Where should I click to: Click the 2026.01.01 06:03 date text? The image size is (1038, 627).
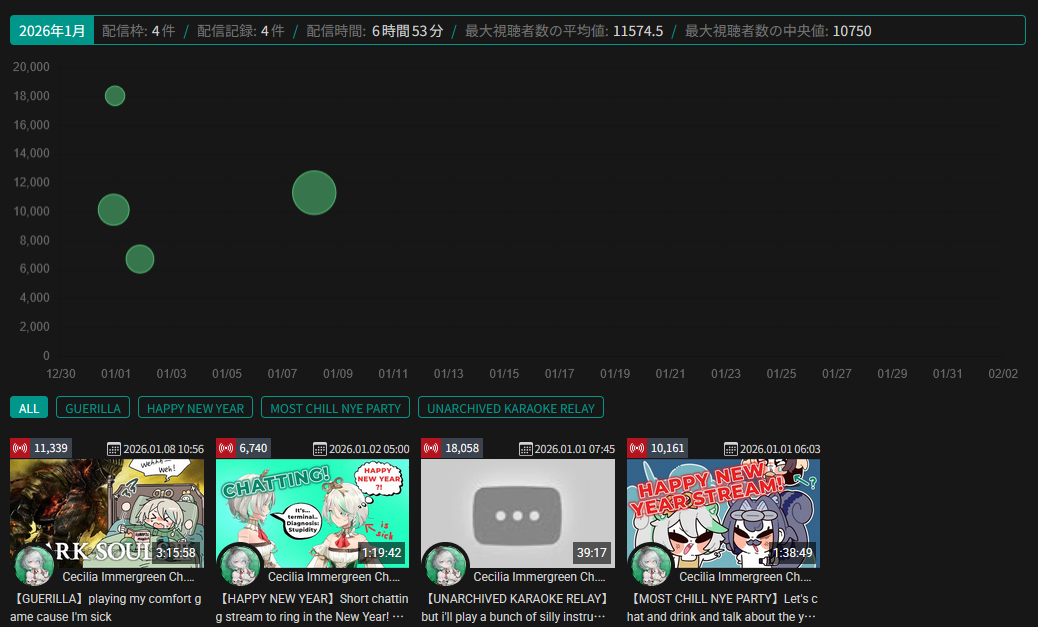(x=780, y=449)
